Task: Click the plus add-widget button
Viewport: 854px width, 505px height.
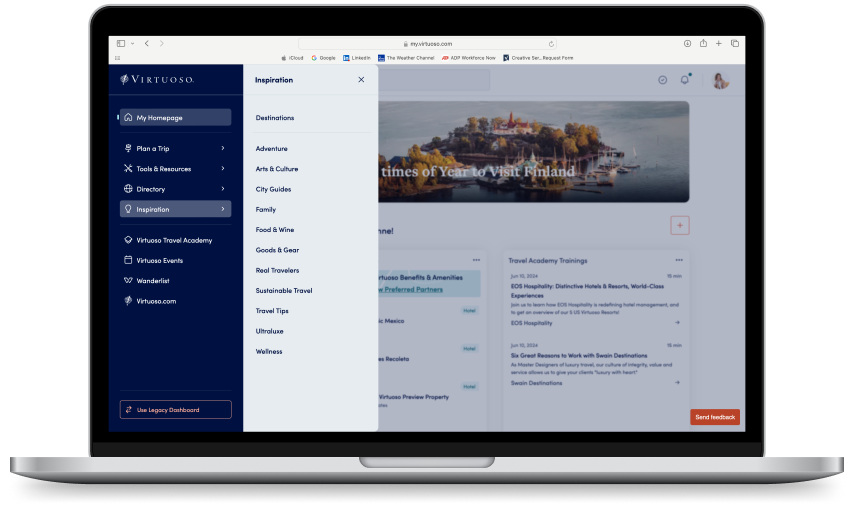Action: click(680, 226)
